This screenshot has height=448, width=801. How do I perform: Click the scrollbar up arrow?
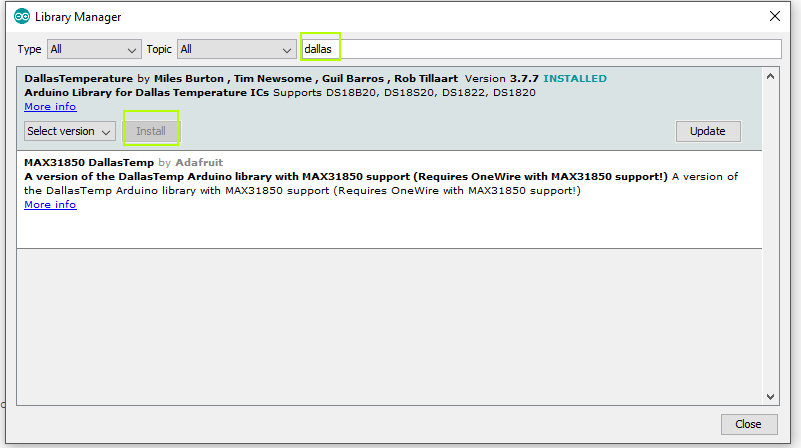pyautogui.click(x=770, y=77)
